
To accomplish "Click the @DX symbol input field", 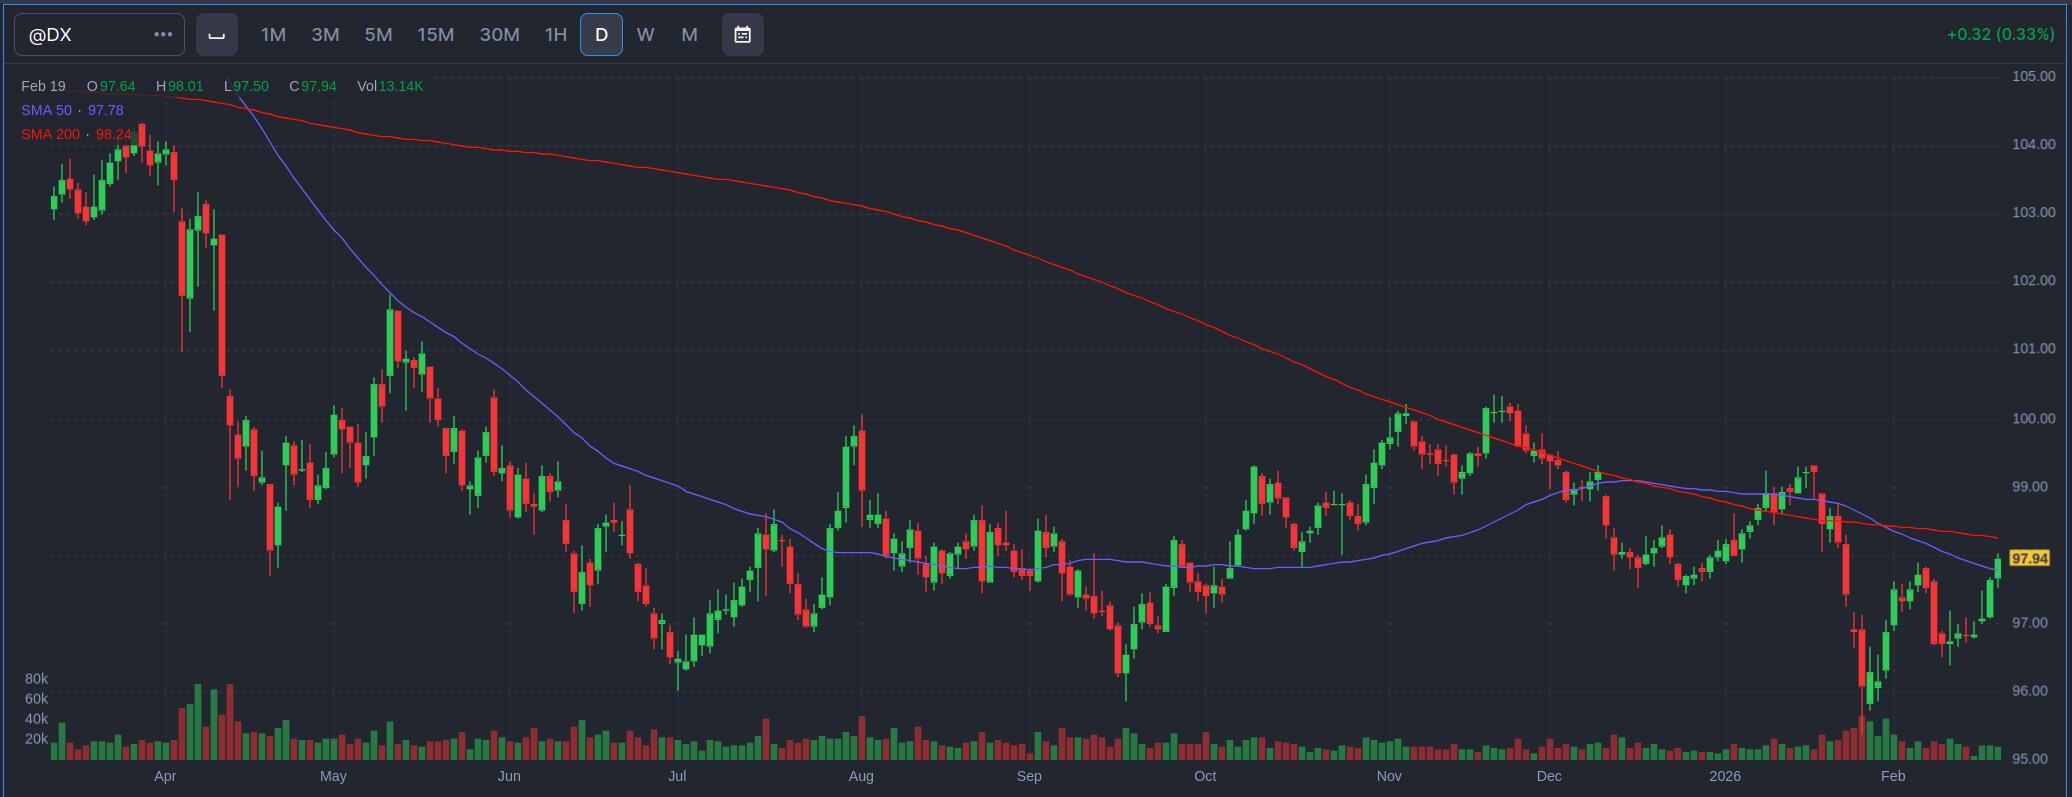I will [x=85, y=35].
